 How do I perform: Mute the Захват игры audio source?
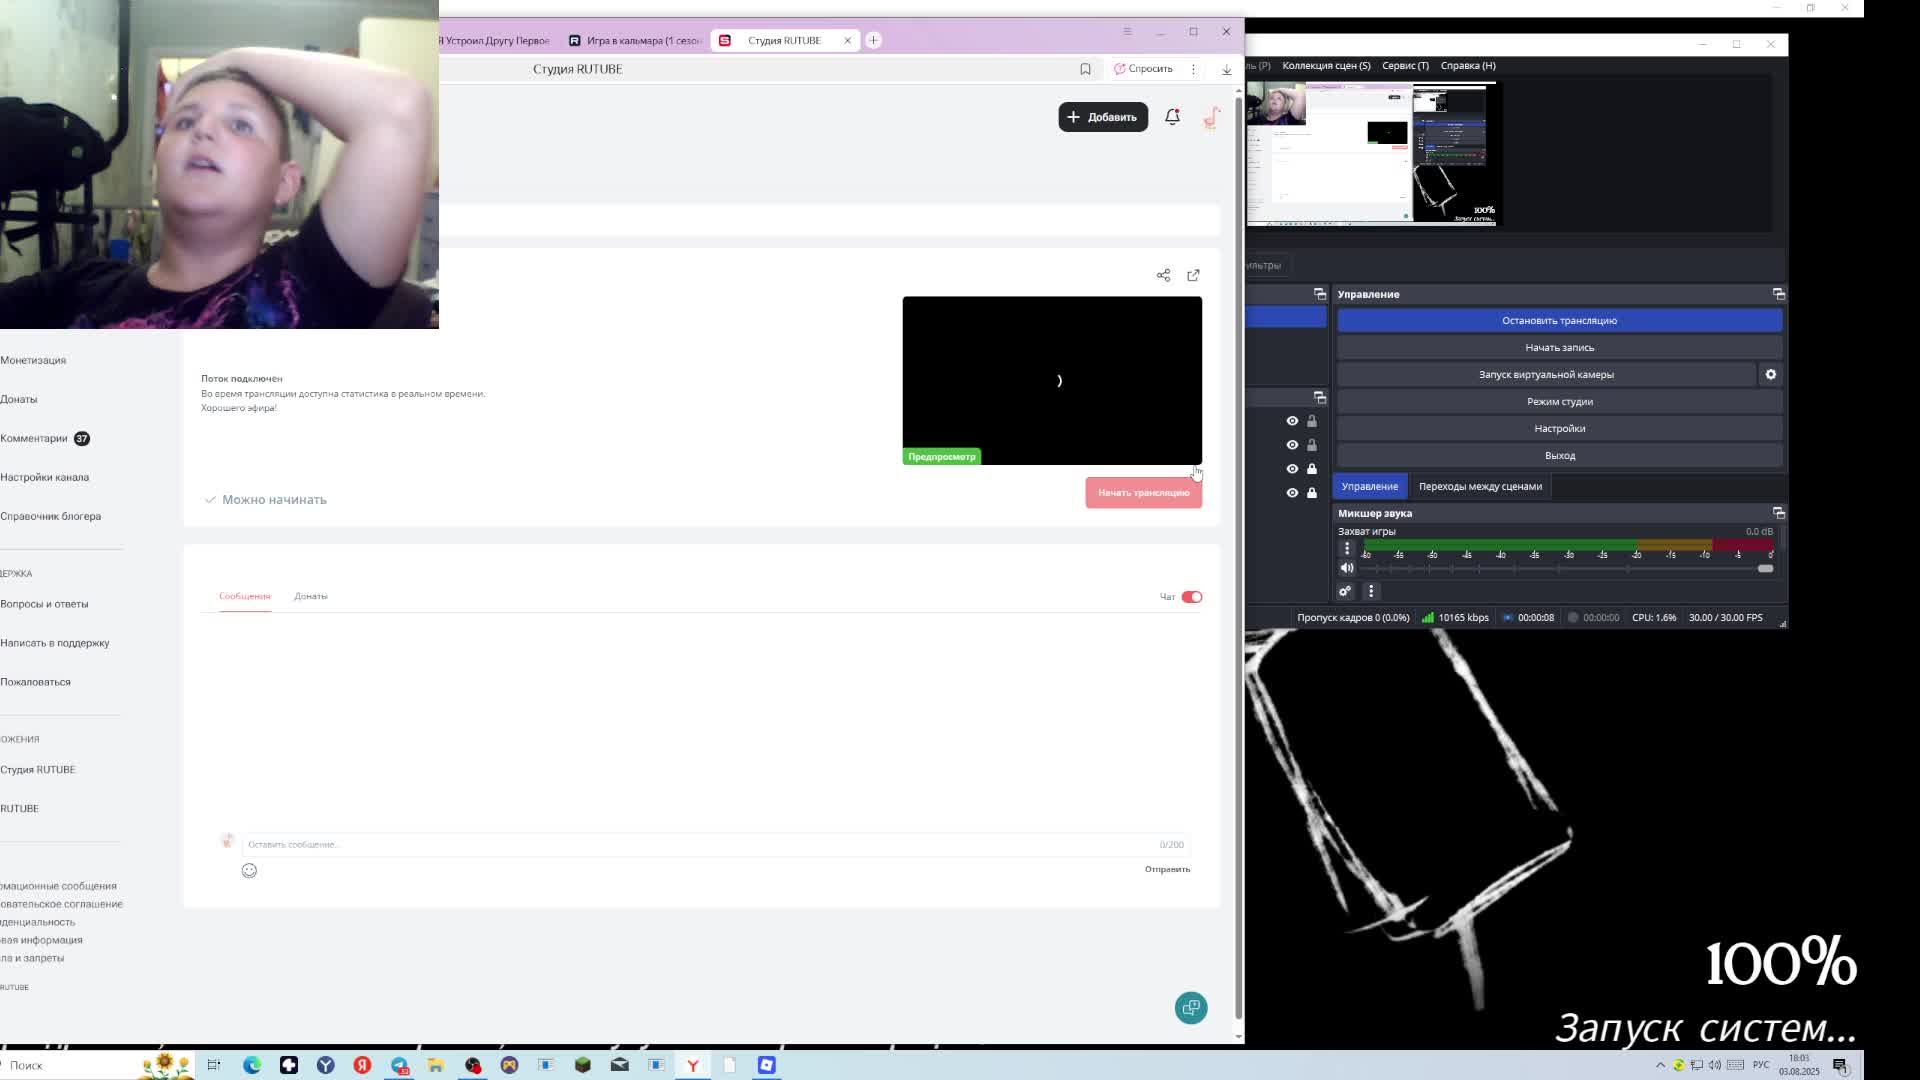tap(1347, 568)
